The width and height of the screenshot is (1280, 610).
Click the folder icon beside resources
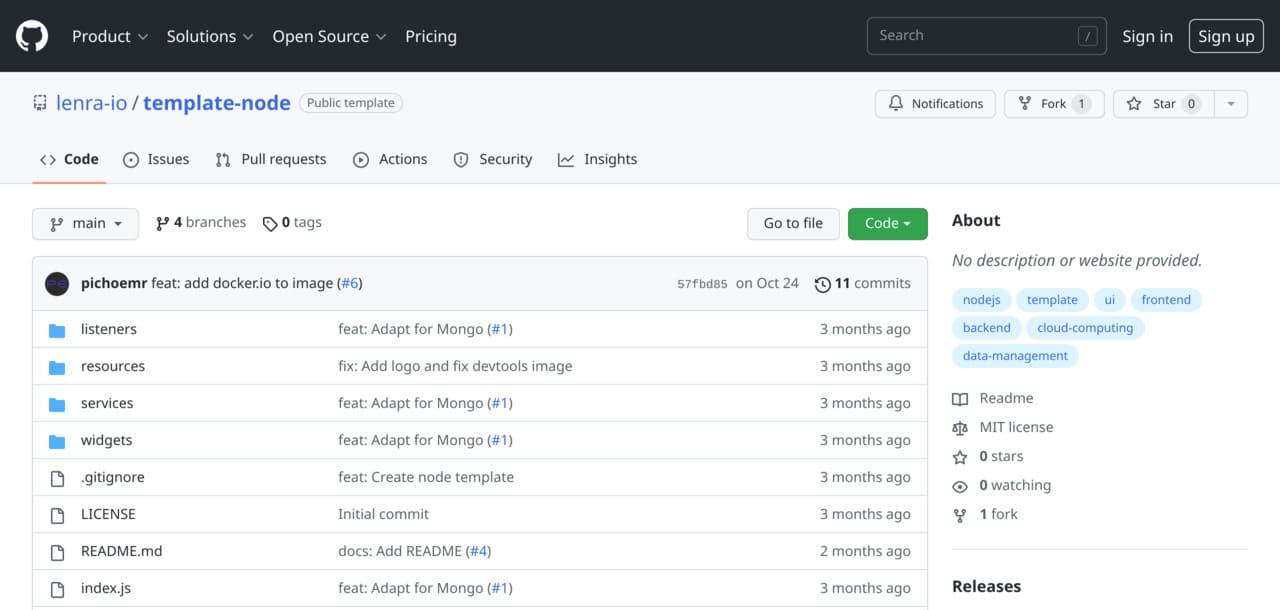[57, 367]
